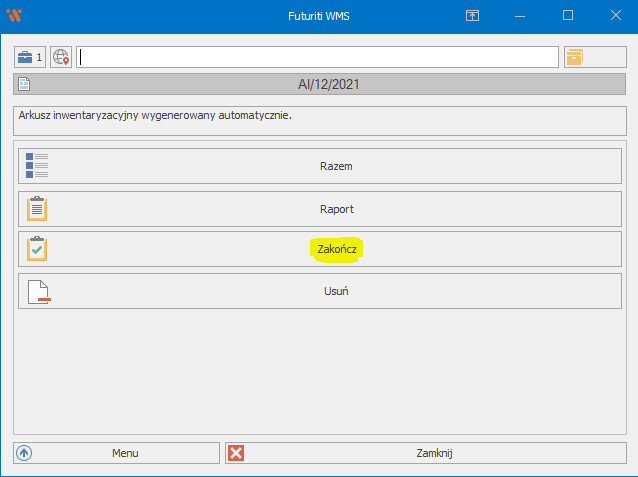638x477 pixels.
Task: Click the list icon on Razem row
Action: click(x=37, y=166)
